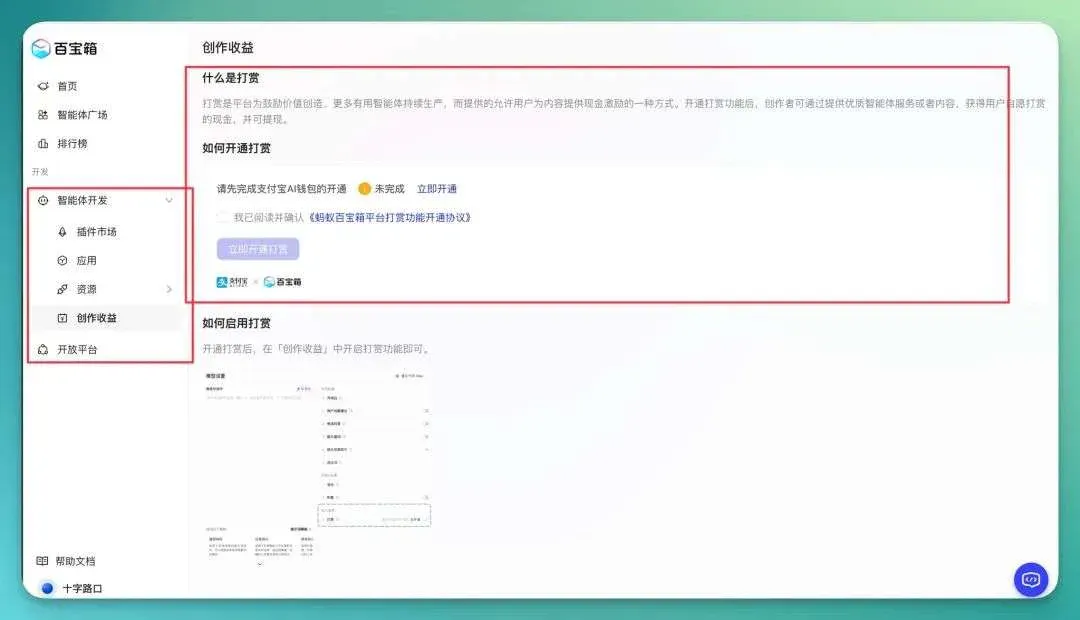
Task: Click the 什么是打赏 heading
Action: click(x=231, y=78)
